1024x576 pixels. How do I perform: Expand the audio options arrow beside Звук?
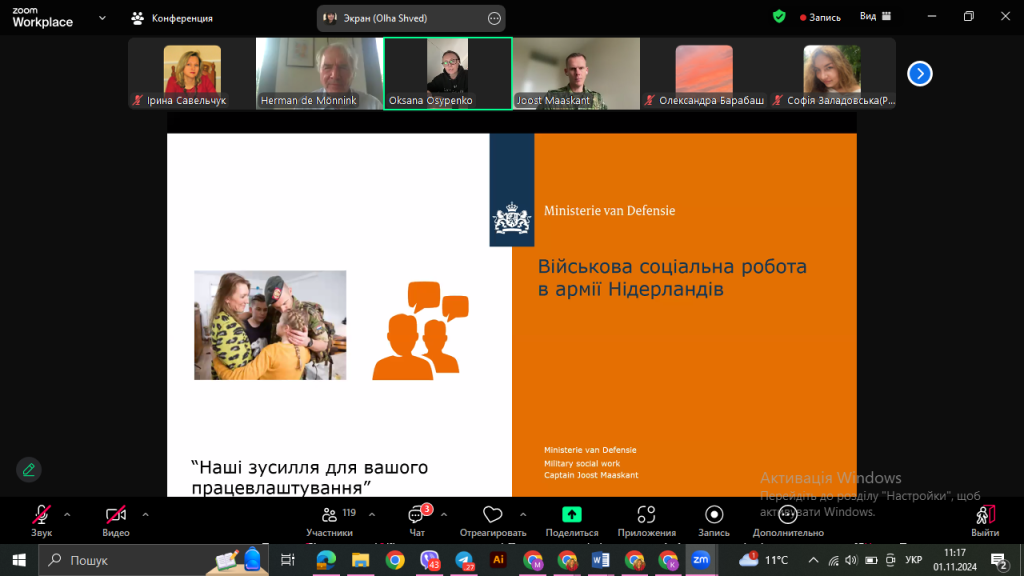[67, 514]
